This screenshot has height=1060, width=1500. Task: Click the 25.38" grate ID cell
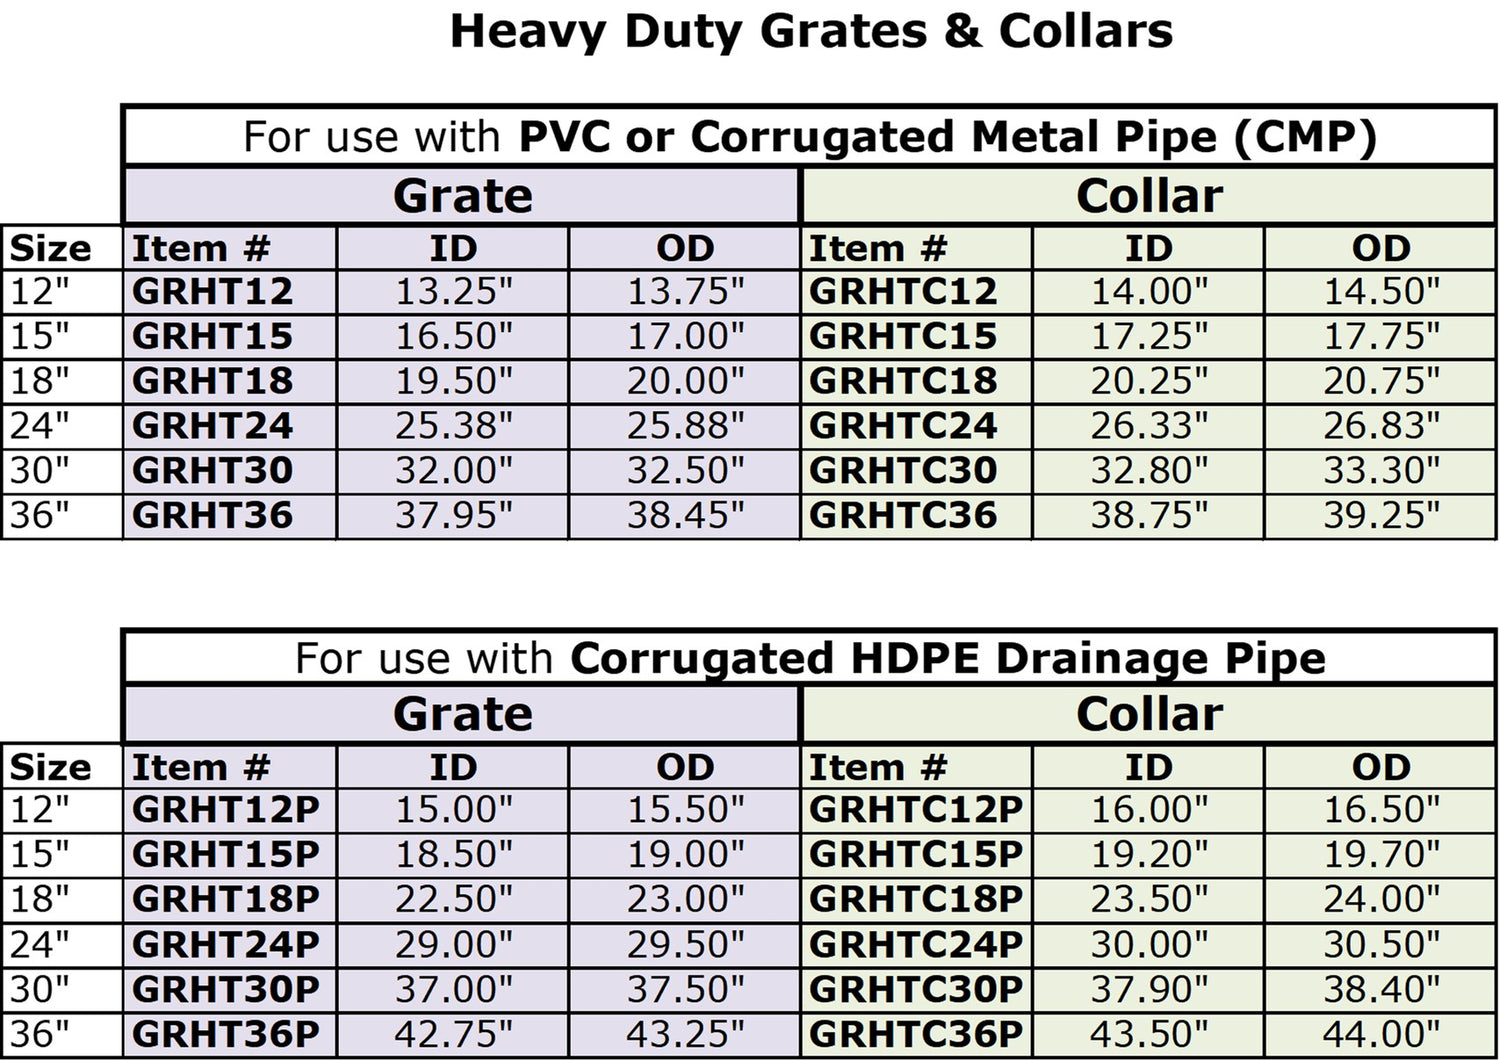[x=453, y=426]
